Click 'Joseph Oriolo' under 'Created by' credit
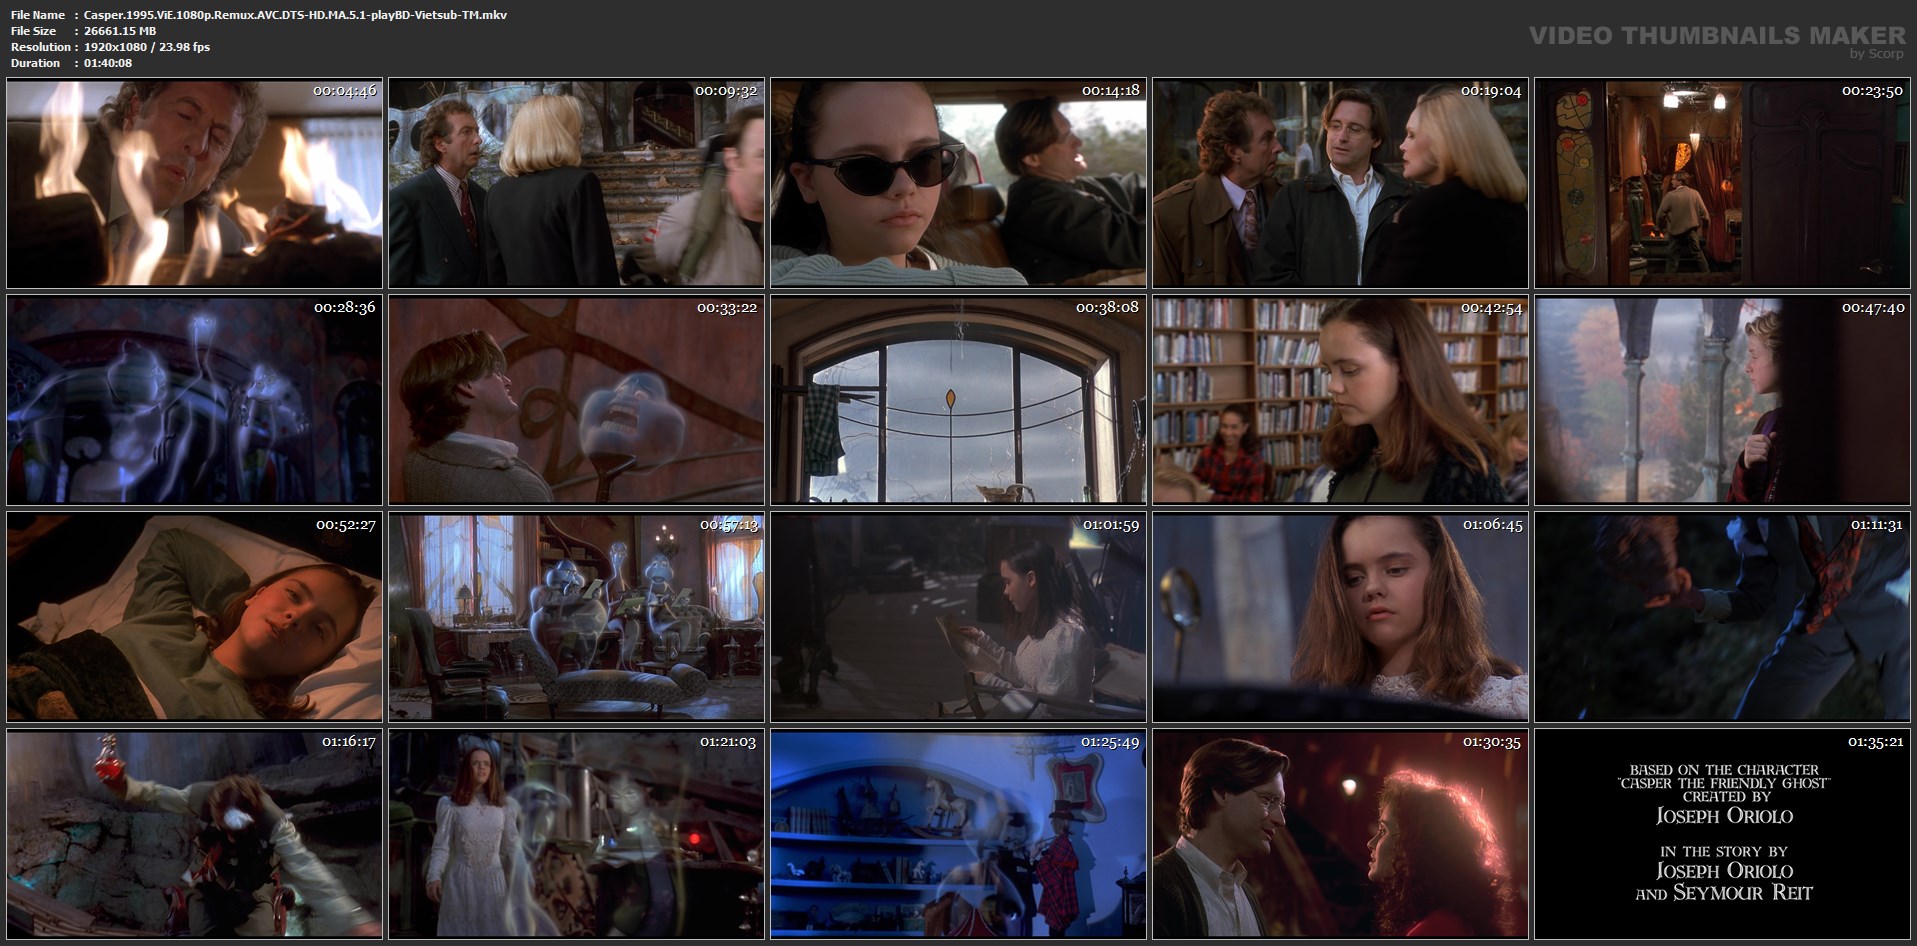The height and width of the screenshot is (946, 1917). coord(1725,816)
